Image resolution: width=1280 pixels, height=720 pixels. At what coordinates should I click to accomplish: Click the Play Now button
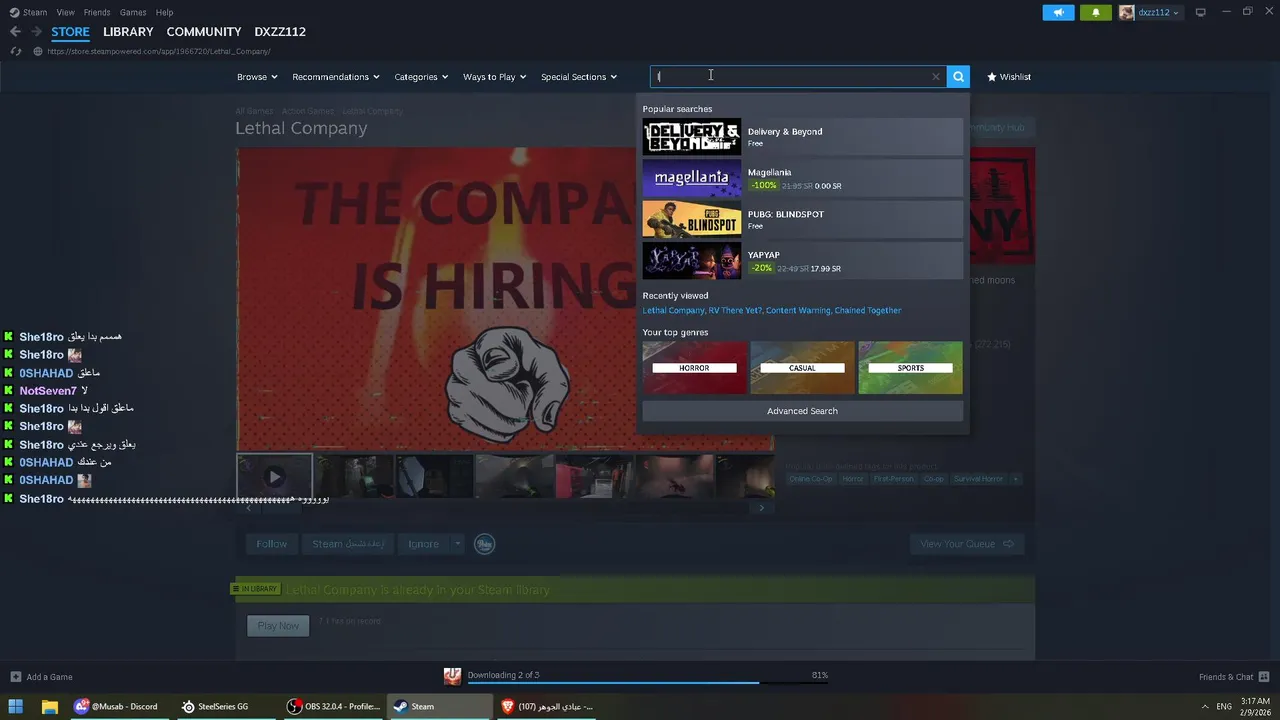click(278, 626)
